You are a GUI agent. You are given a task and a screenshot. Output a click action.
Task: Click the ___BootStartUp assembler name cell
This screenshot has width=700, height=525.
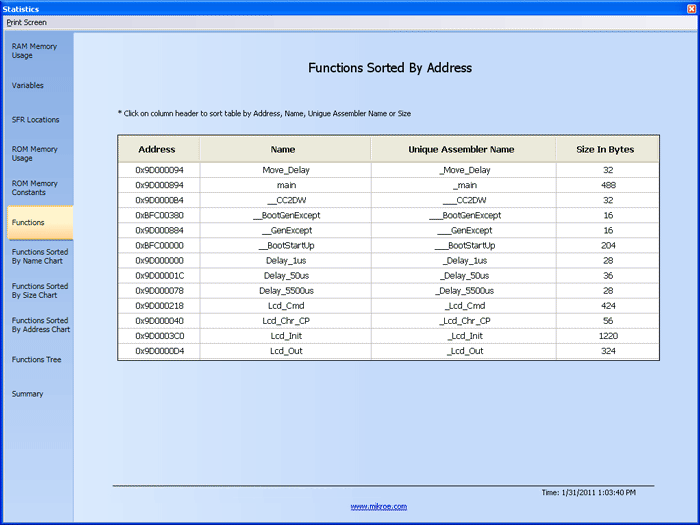[x=464, y=246]
